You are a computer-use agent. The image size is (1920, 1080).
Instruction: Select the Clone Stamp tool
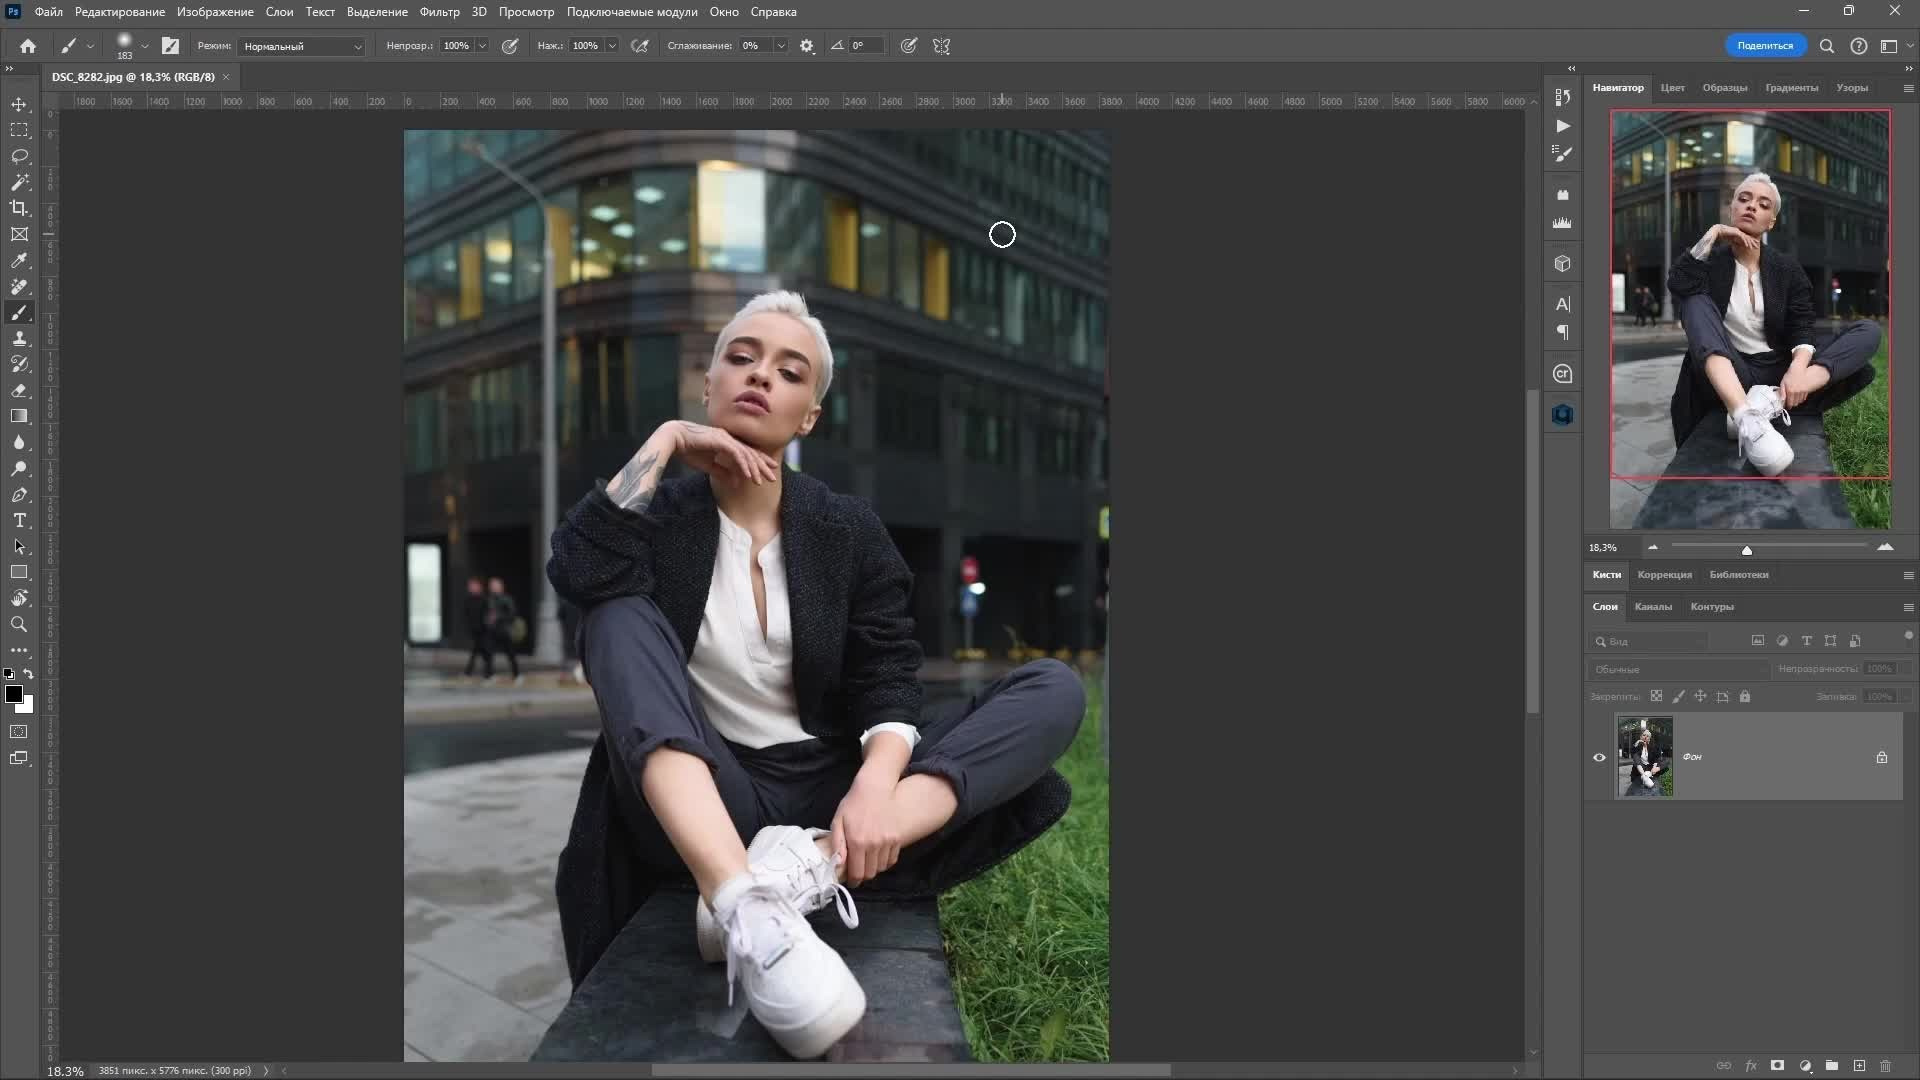click(20, 338)
